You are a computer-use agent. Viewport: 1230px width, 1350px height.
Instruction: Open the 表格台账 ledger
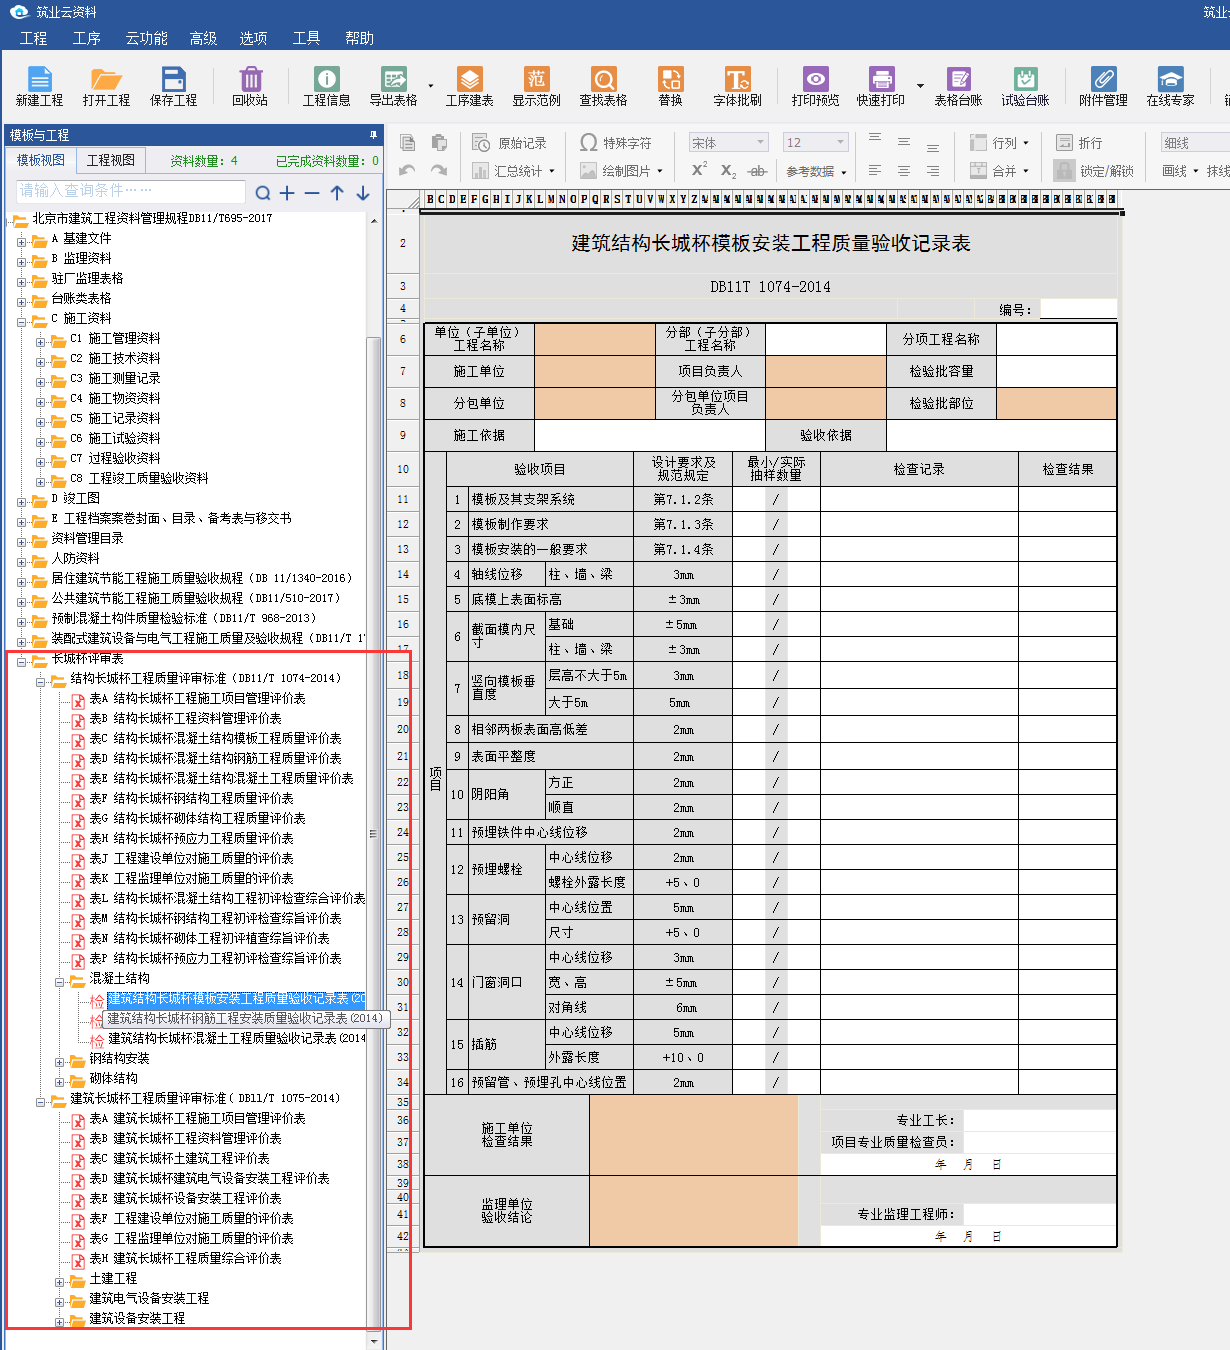click(958, 86)
